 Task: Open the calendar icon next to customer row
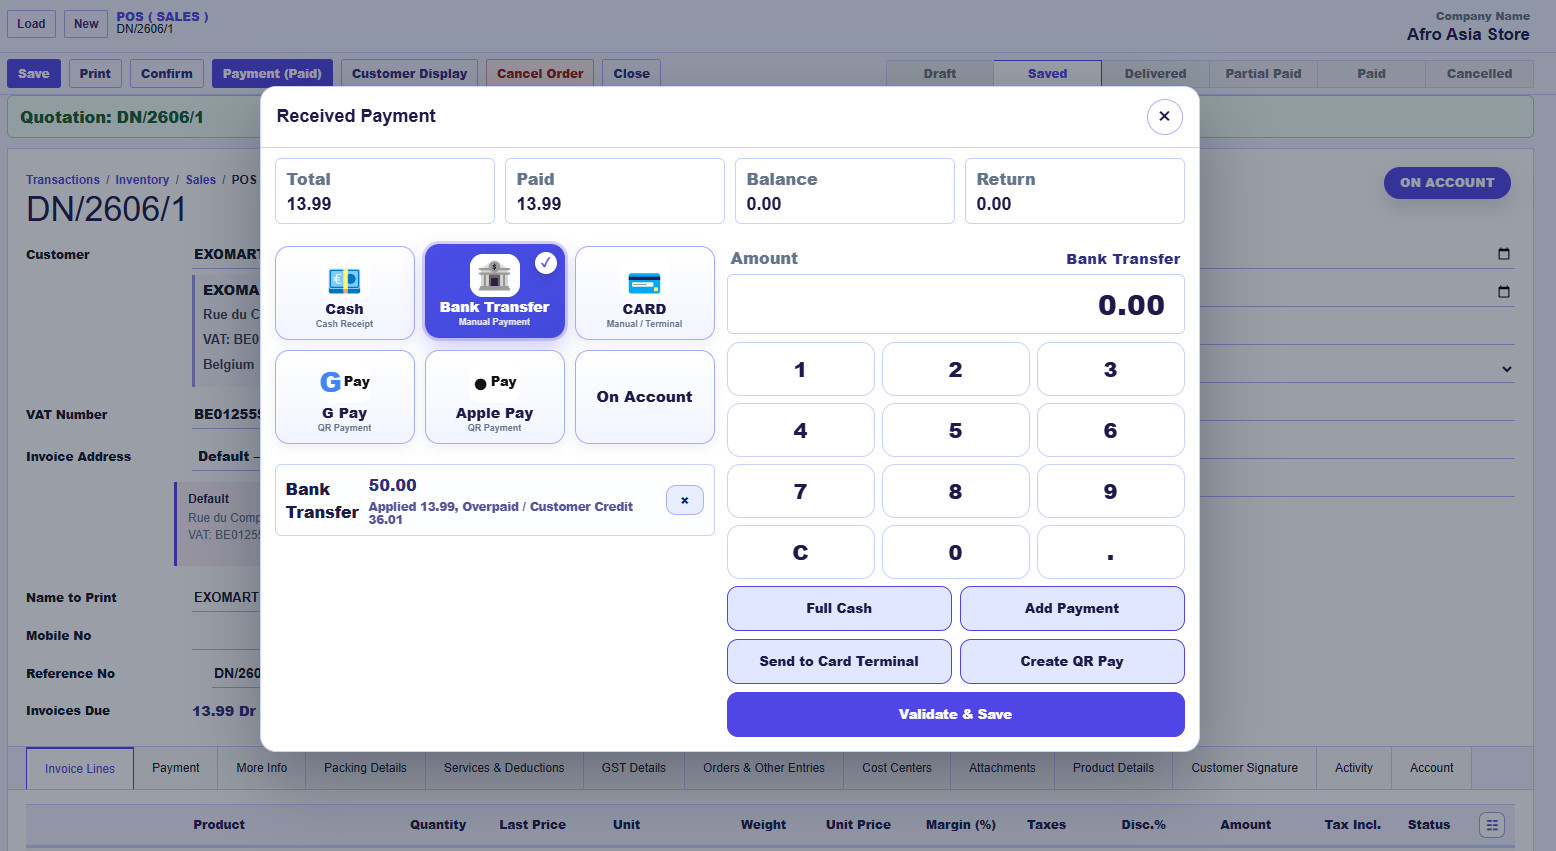pyautogui.click(x=1504, y=254)
